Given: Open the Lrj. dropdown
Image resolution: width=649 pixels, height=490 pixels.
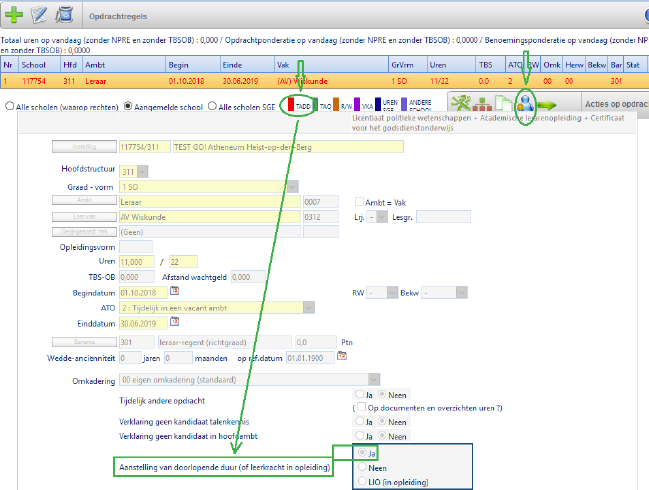Looking at the screenshot, I should coord(382,217).
